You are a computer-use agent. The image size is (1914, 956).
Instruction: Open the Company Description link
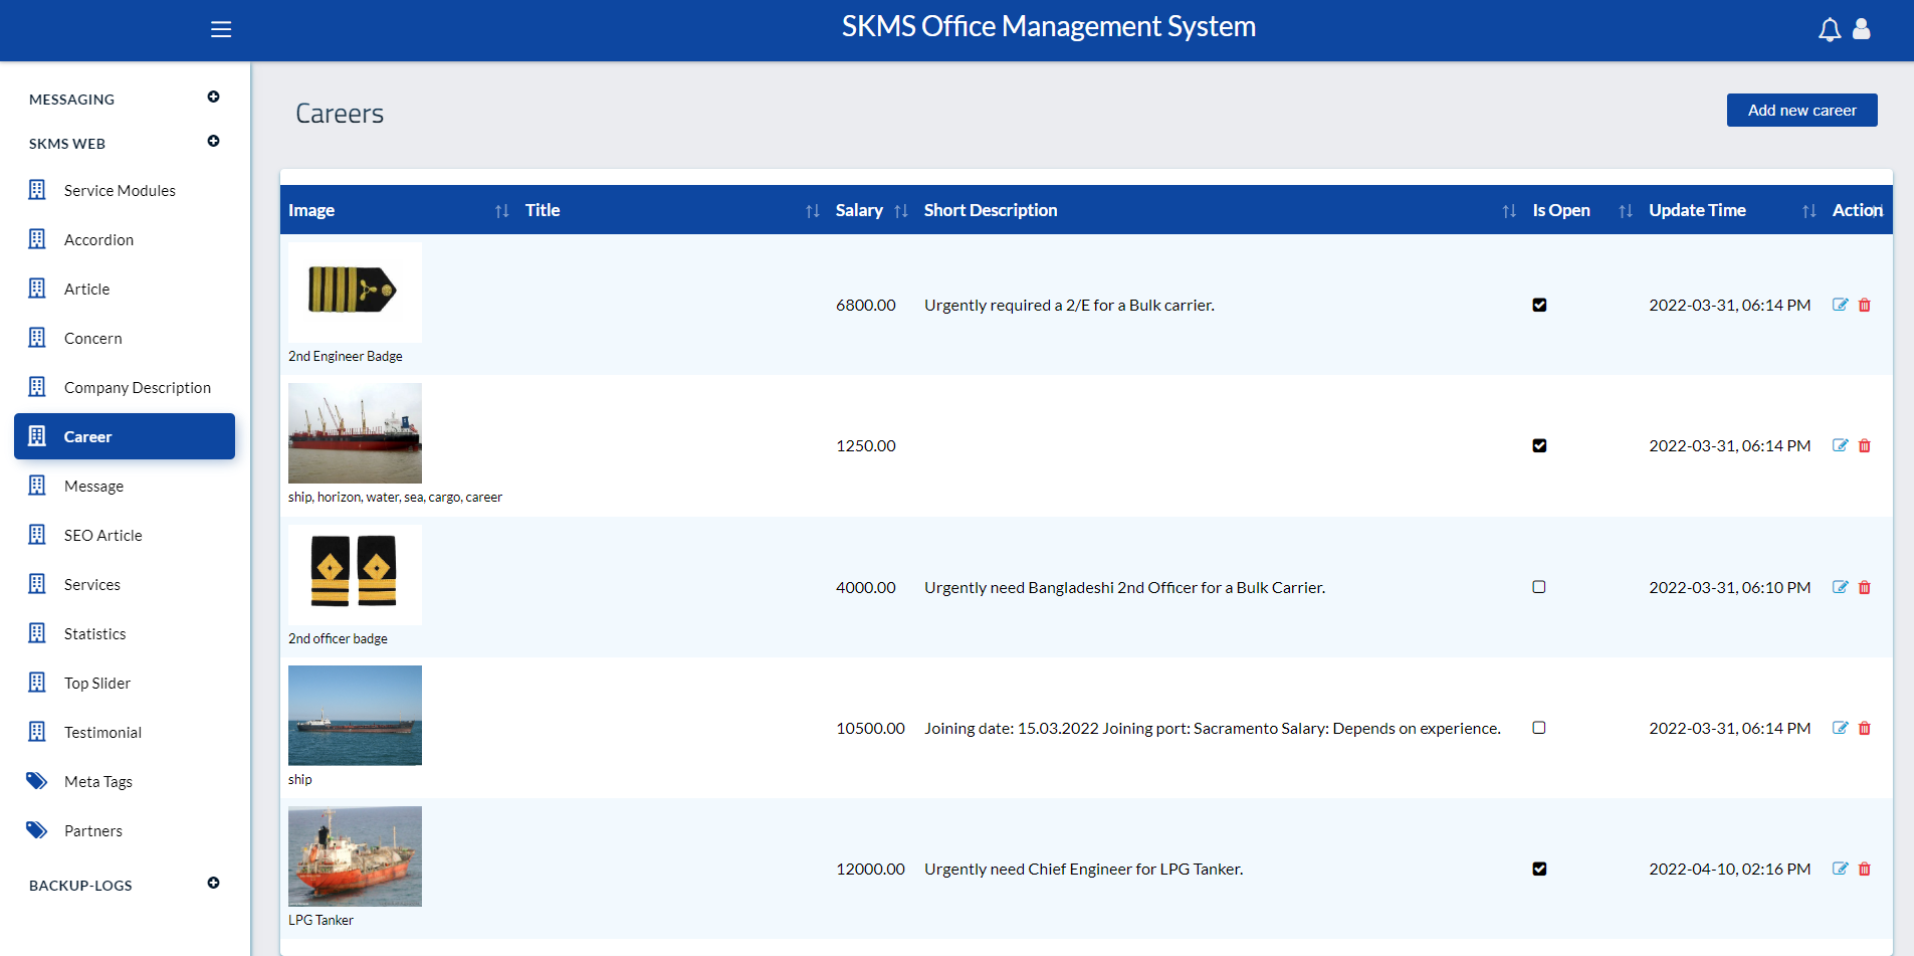(137, 387)
